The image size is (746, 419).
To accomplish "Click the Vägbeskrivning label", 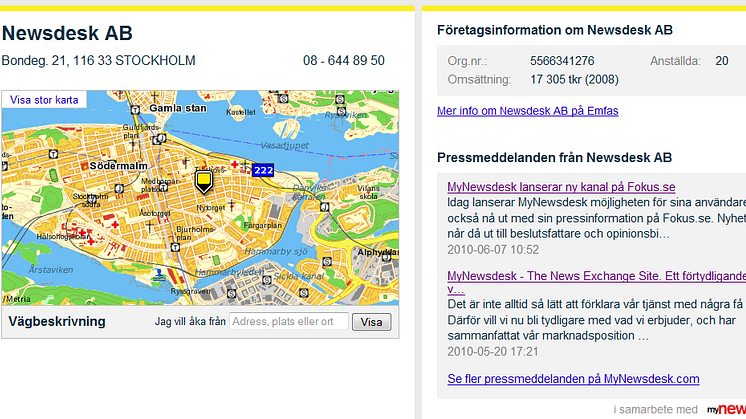I will [x=57, y=322].
